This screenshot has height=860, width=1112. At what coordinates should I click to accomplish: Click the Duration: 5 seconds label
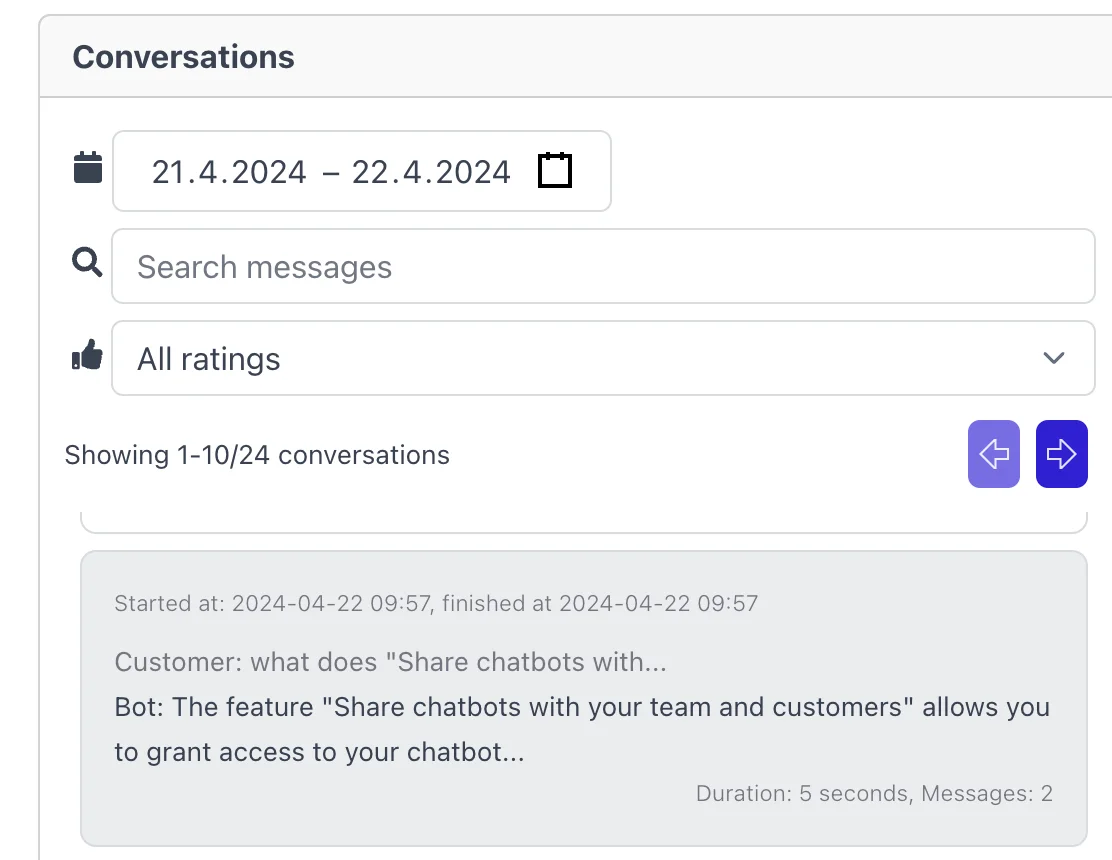874,793
